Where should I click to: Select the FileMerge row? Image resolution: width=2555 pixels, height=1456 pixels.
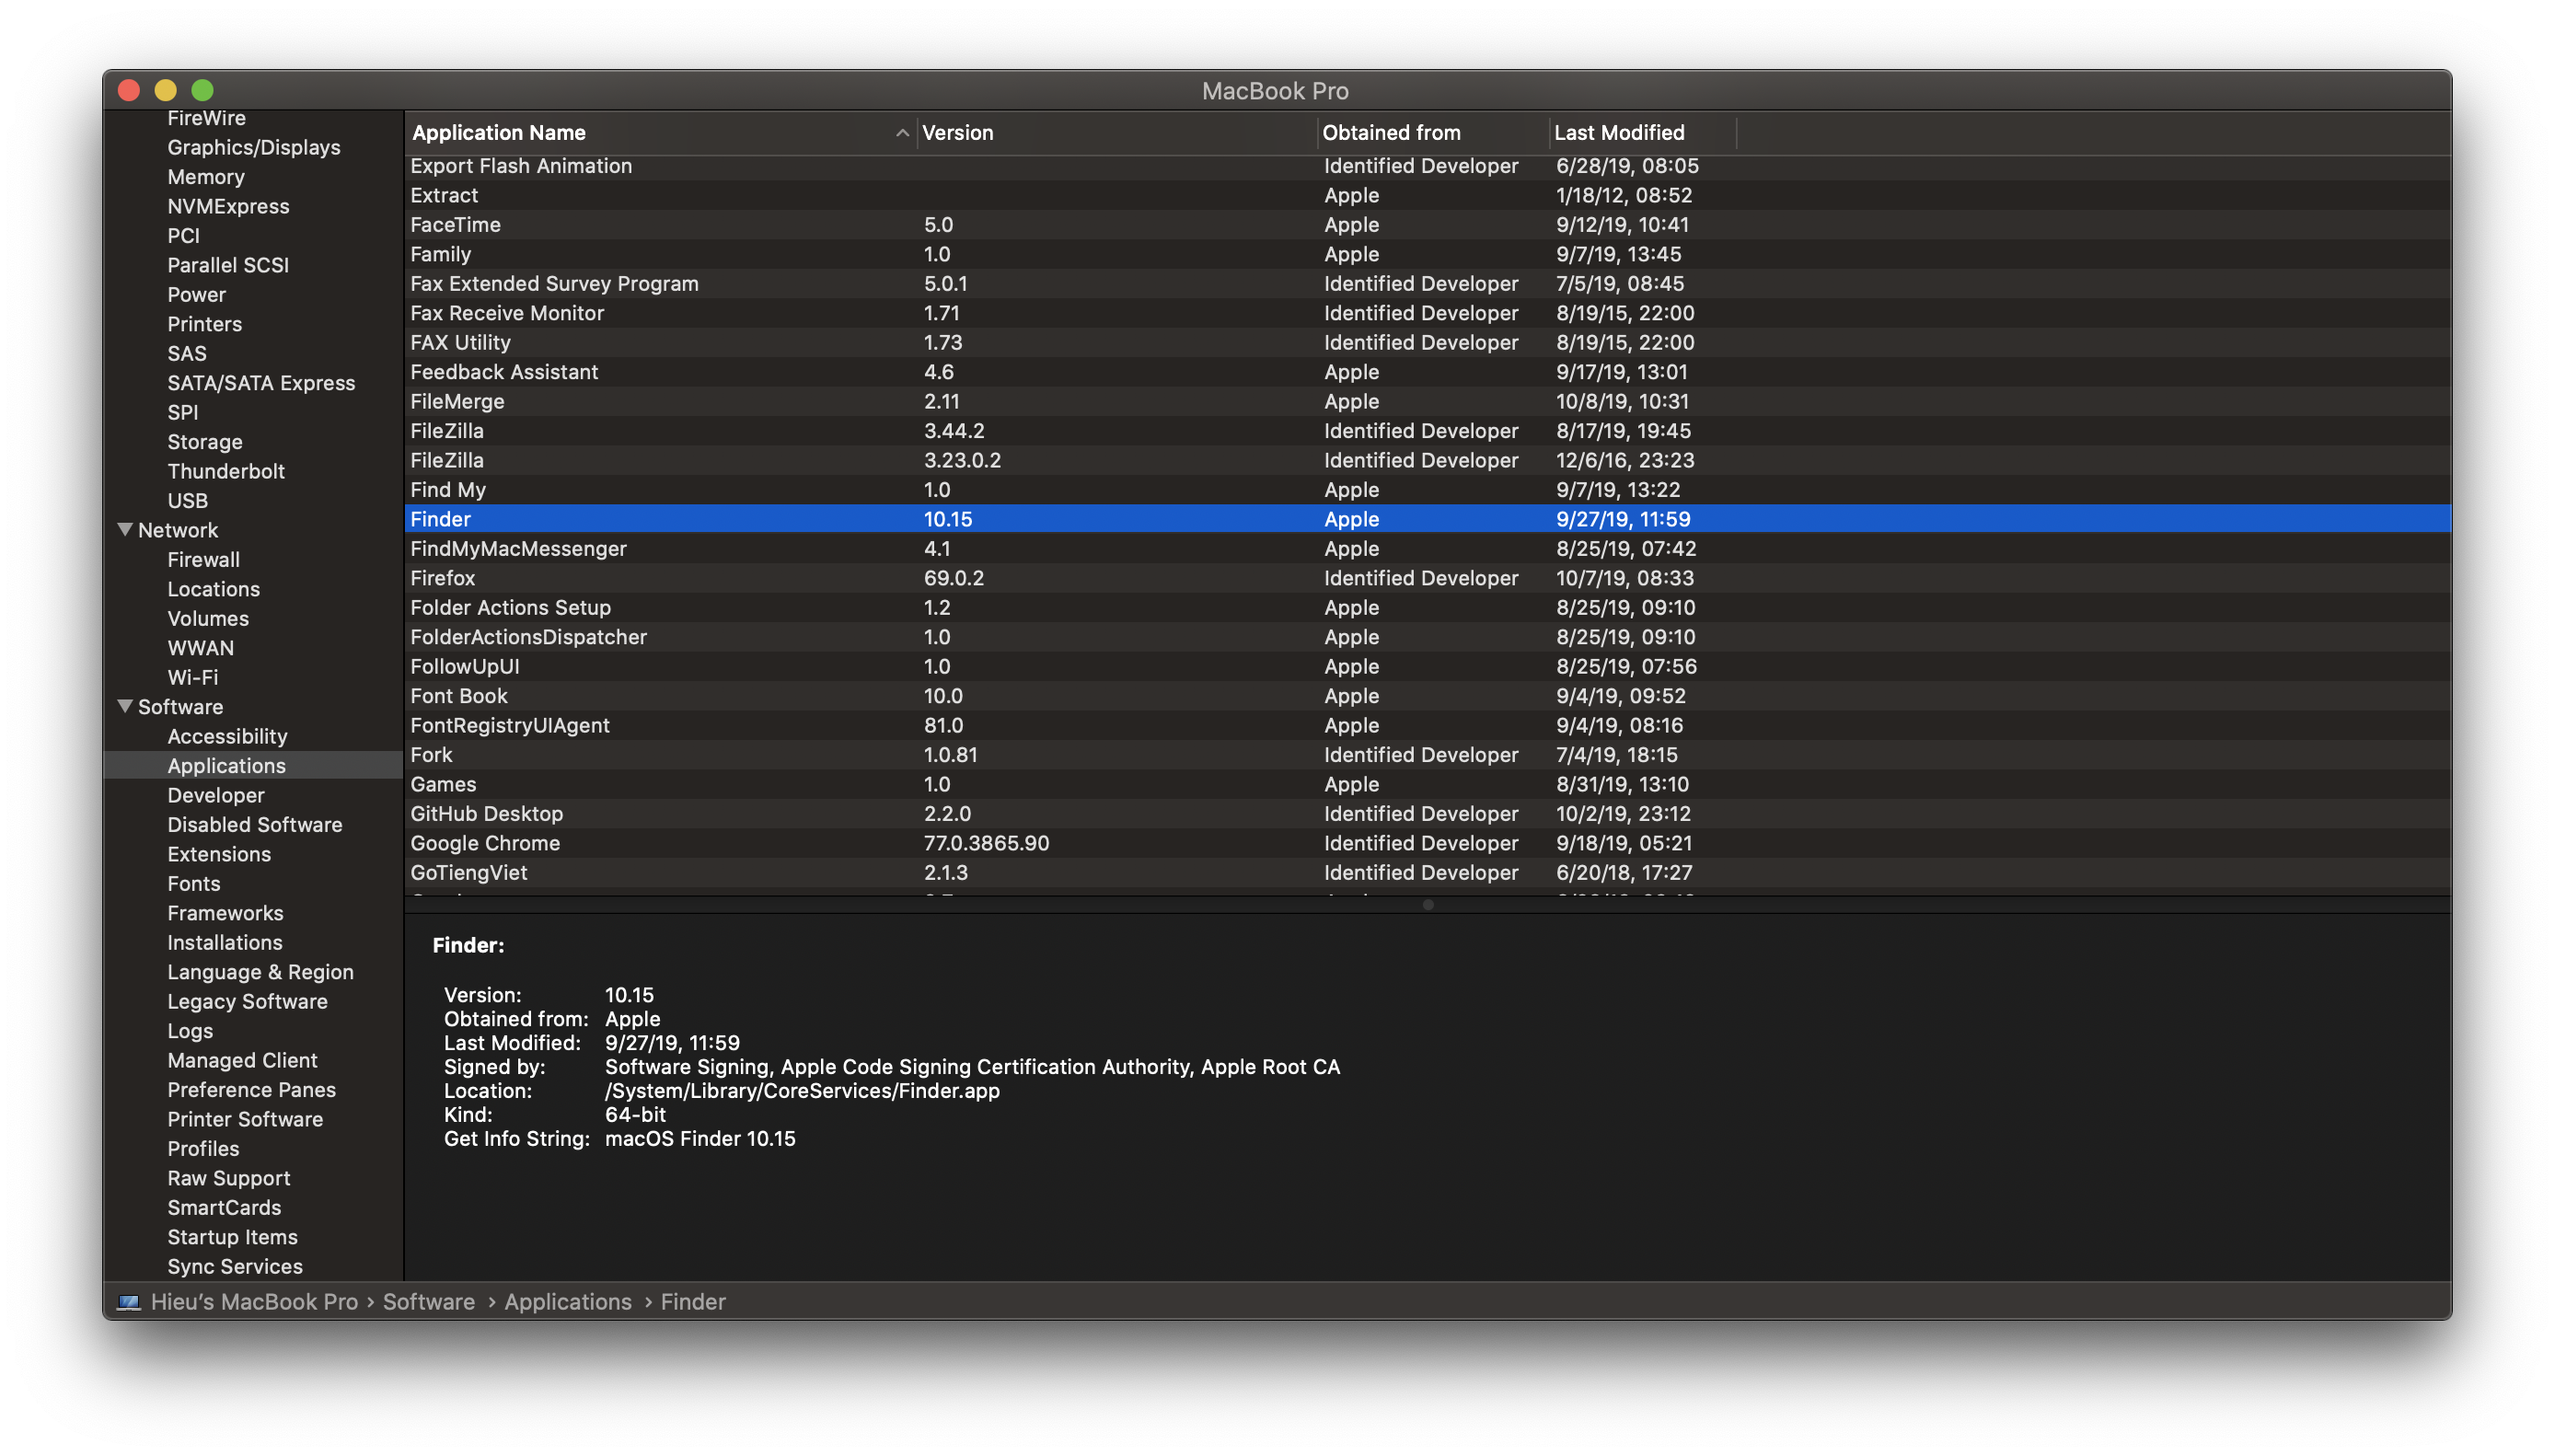click(1427, 401)
